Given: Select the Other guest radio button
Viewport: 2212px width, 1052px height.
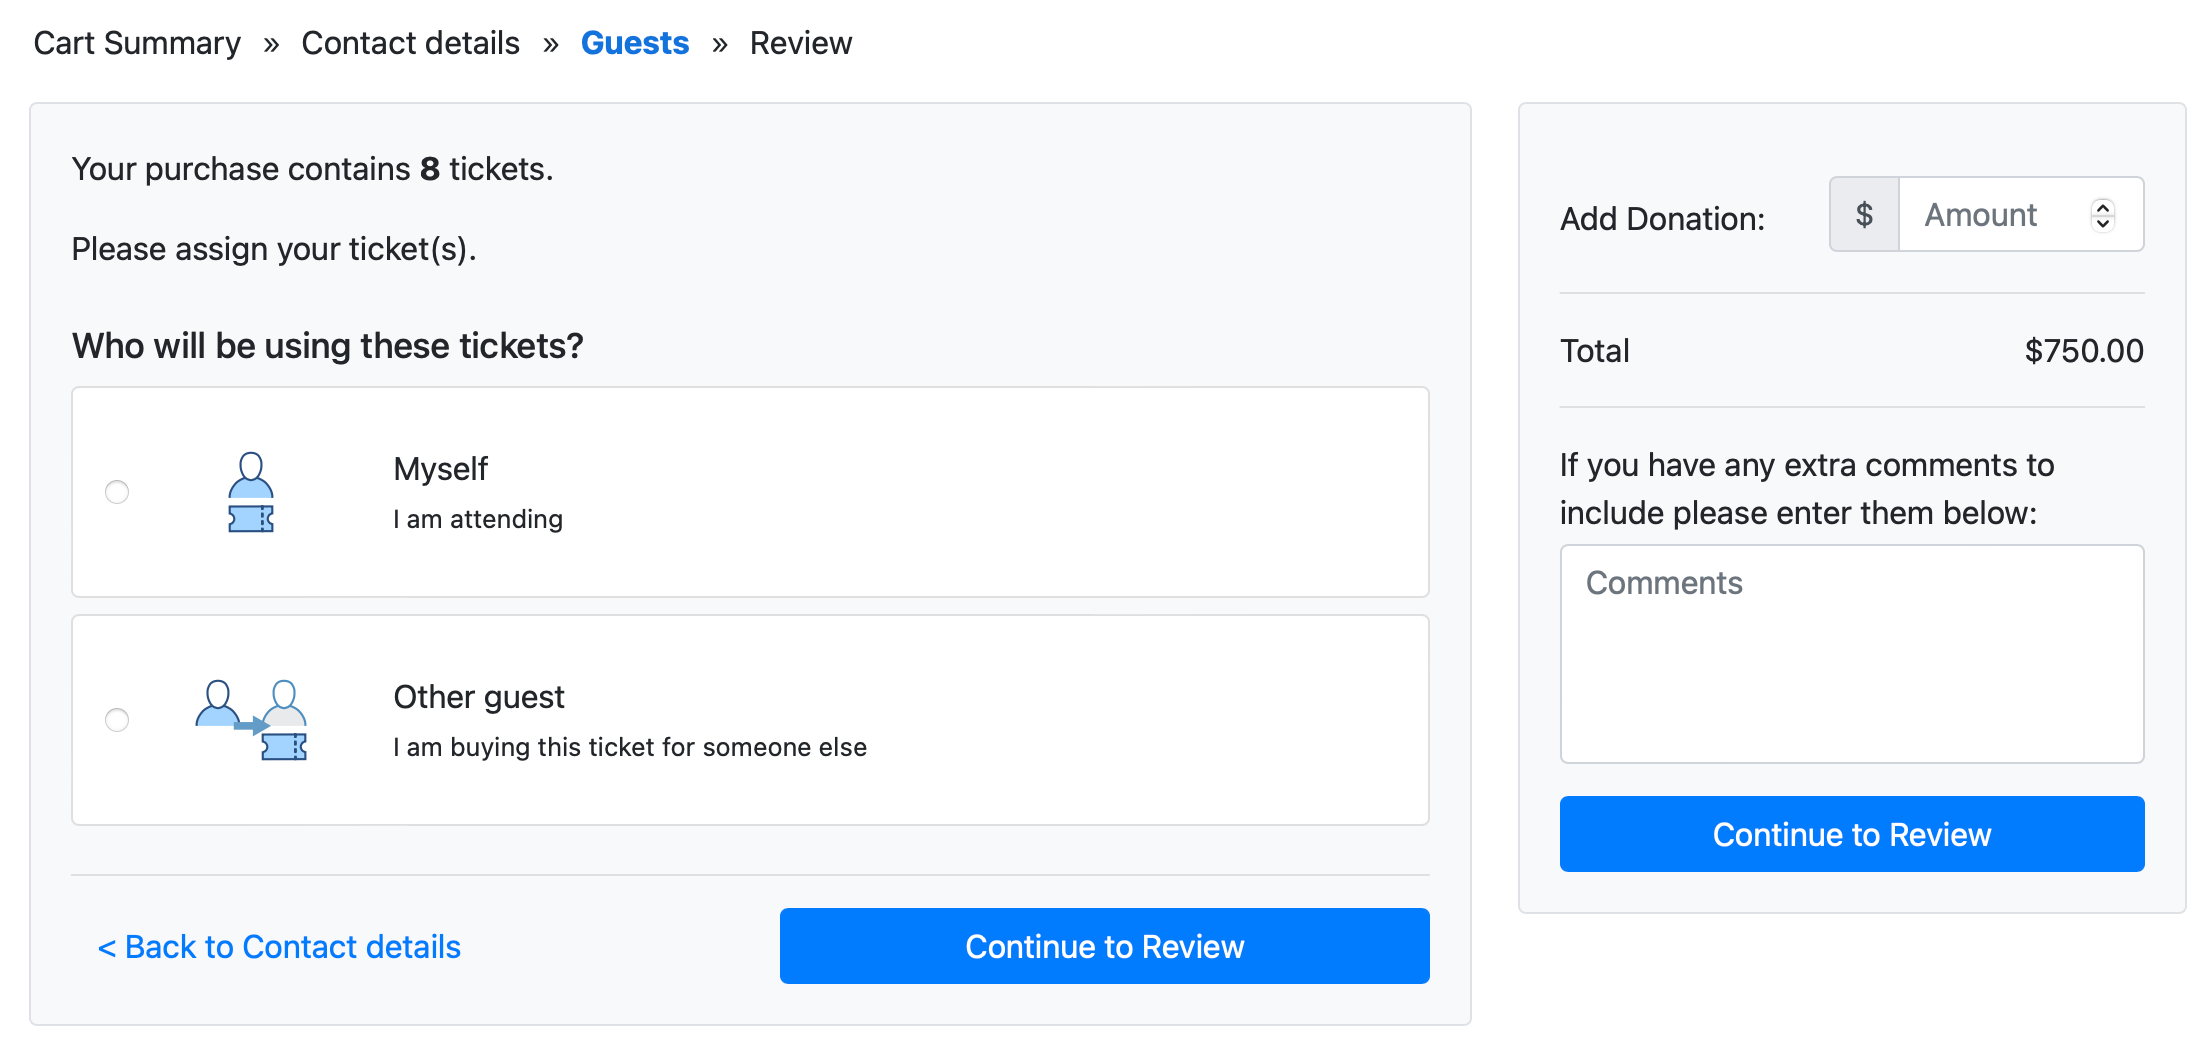Looking at the screenshot, I should pos(117,720).
